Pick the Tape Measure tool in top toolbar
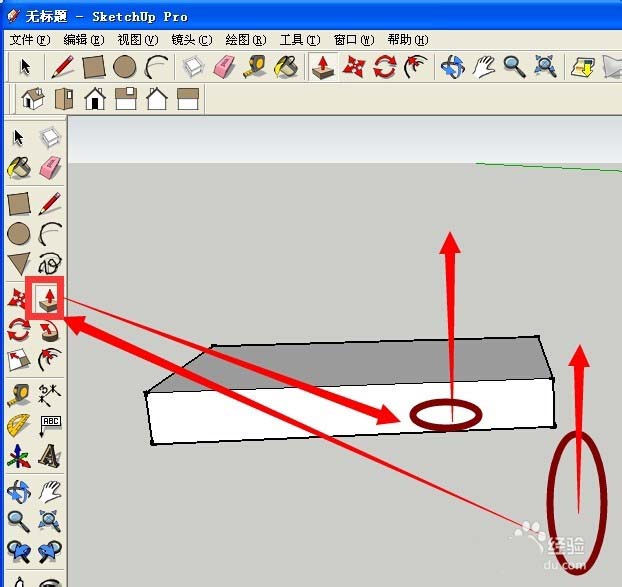622x587 pixels. coord(255,67)
